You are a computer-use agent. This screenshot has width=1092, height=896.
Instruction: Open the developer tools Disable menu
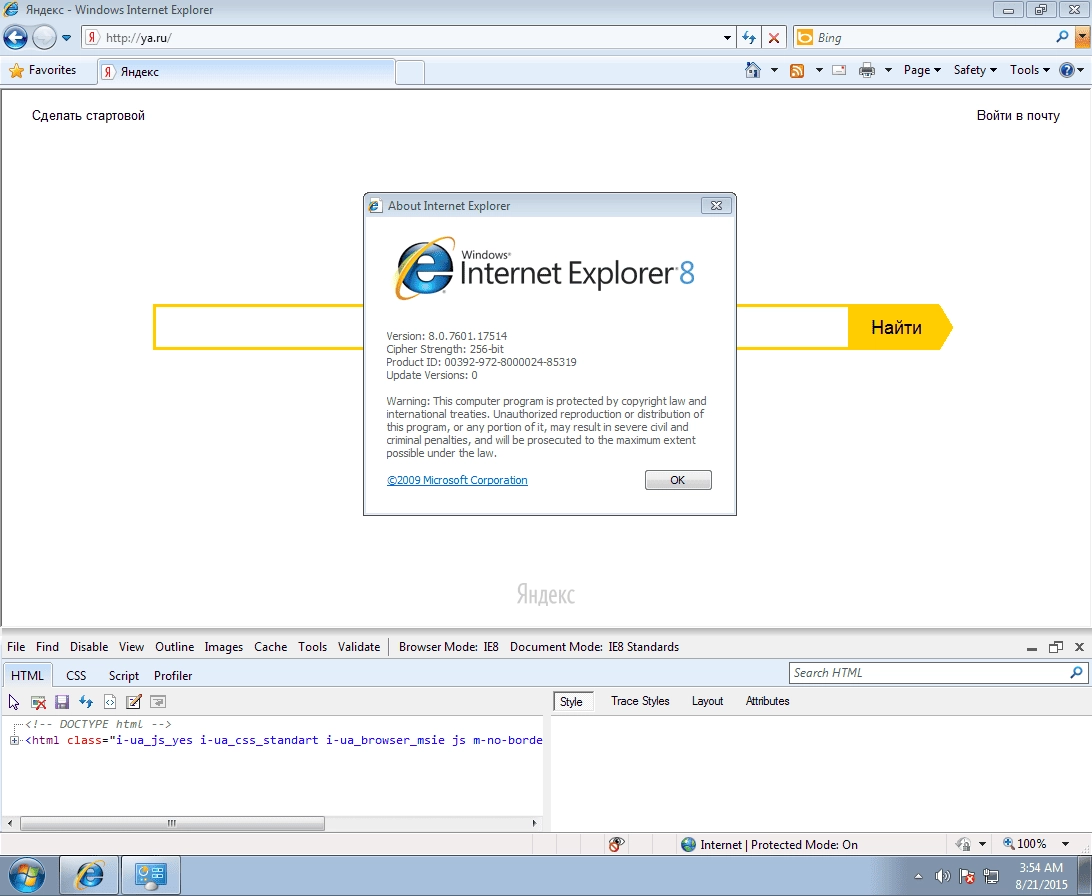click(89, 647)
